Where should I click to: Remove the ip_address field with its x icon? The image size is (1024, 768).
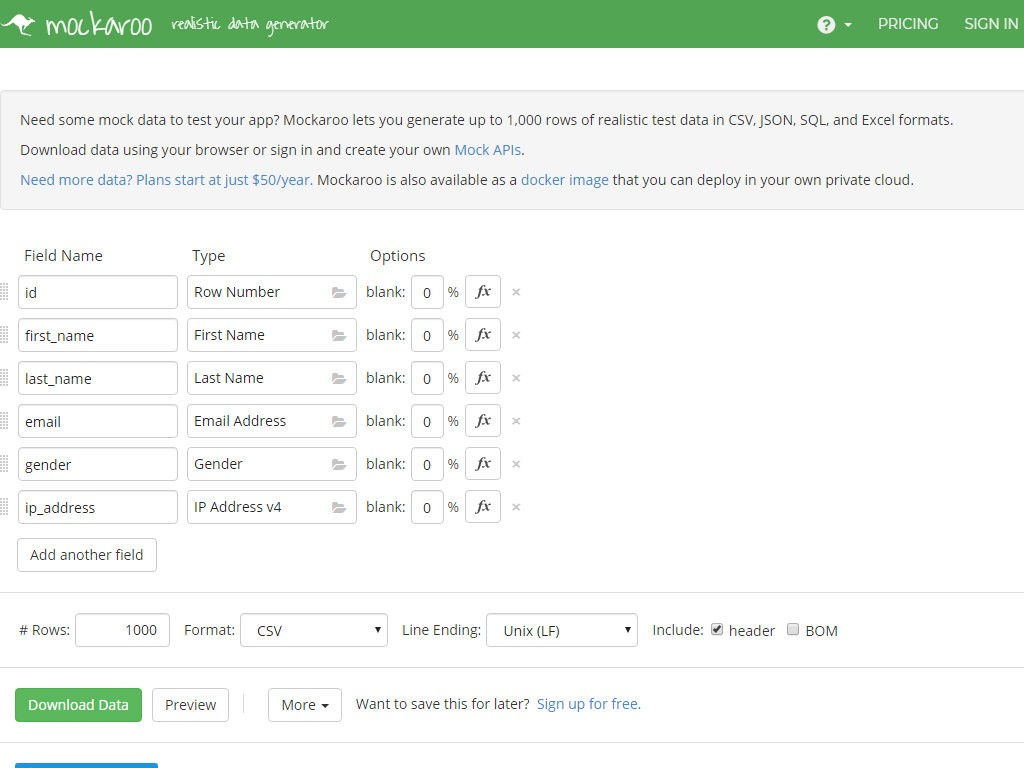(516, 507)
